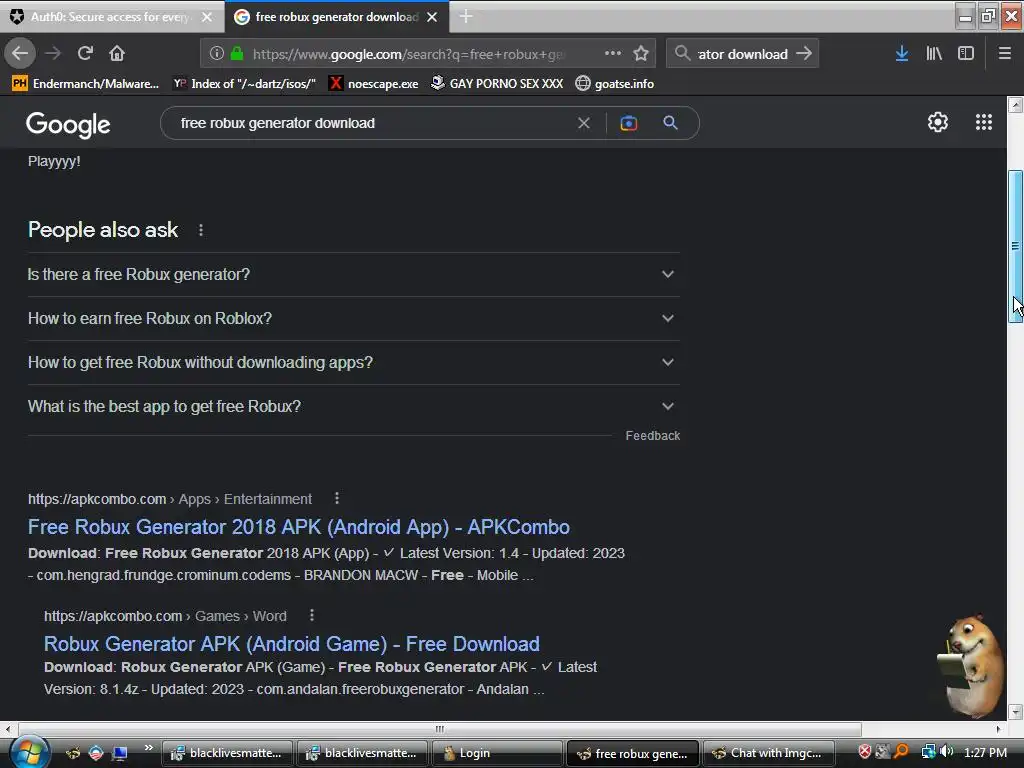Screen dimensions: 1024x768
Task: Click the browser forward arrow
Action: tap(53, 53)
